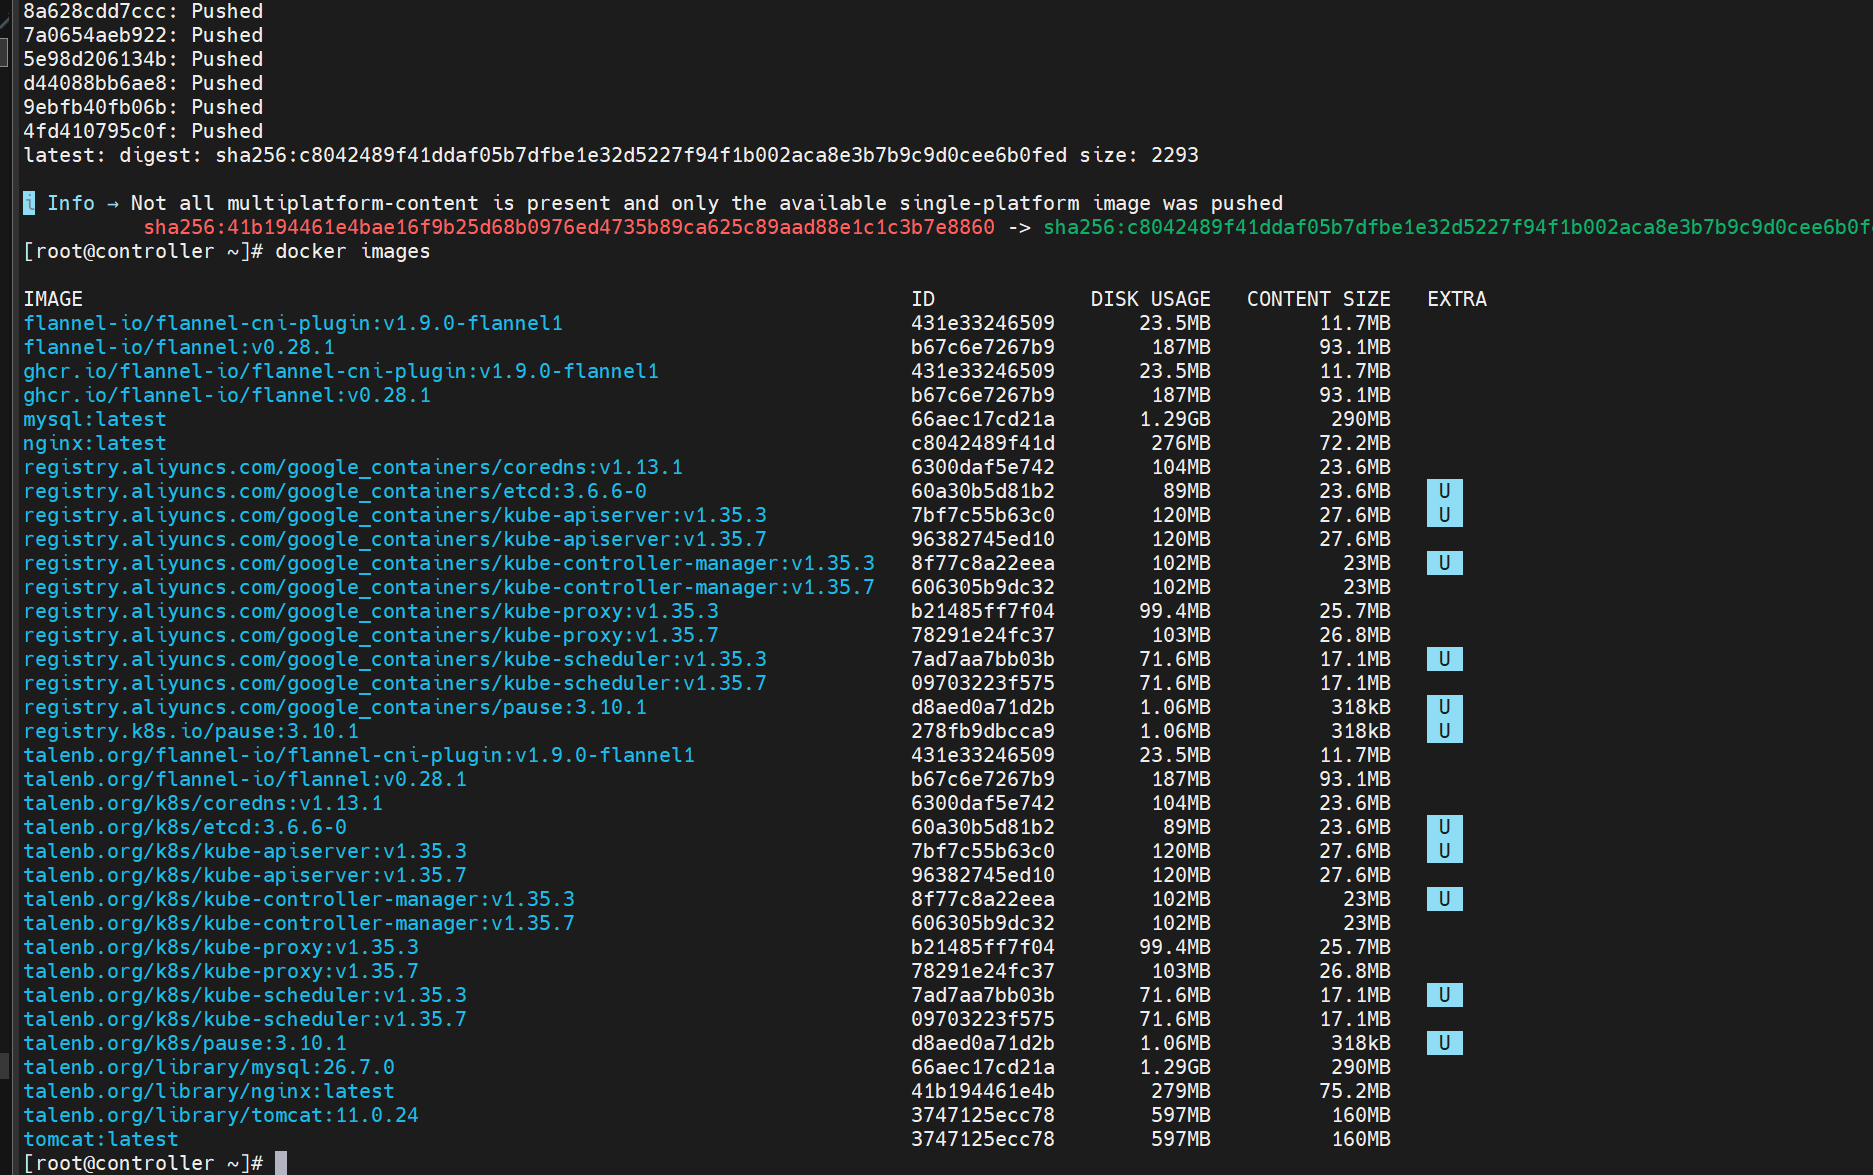1873x1175 pixels.
Task: Click the 4fd410795c0f: Pushed line
Action: (143, 131)
